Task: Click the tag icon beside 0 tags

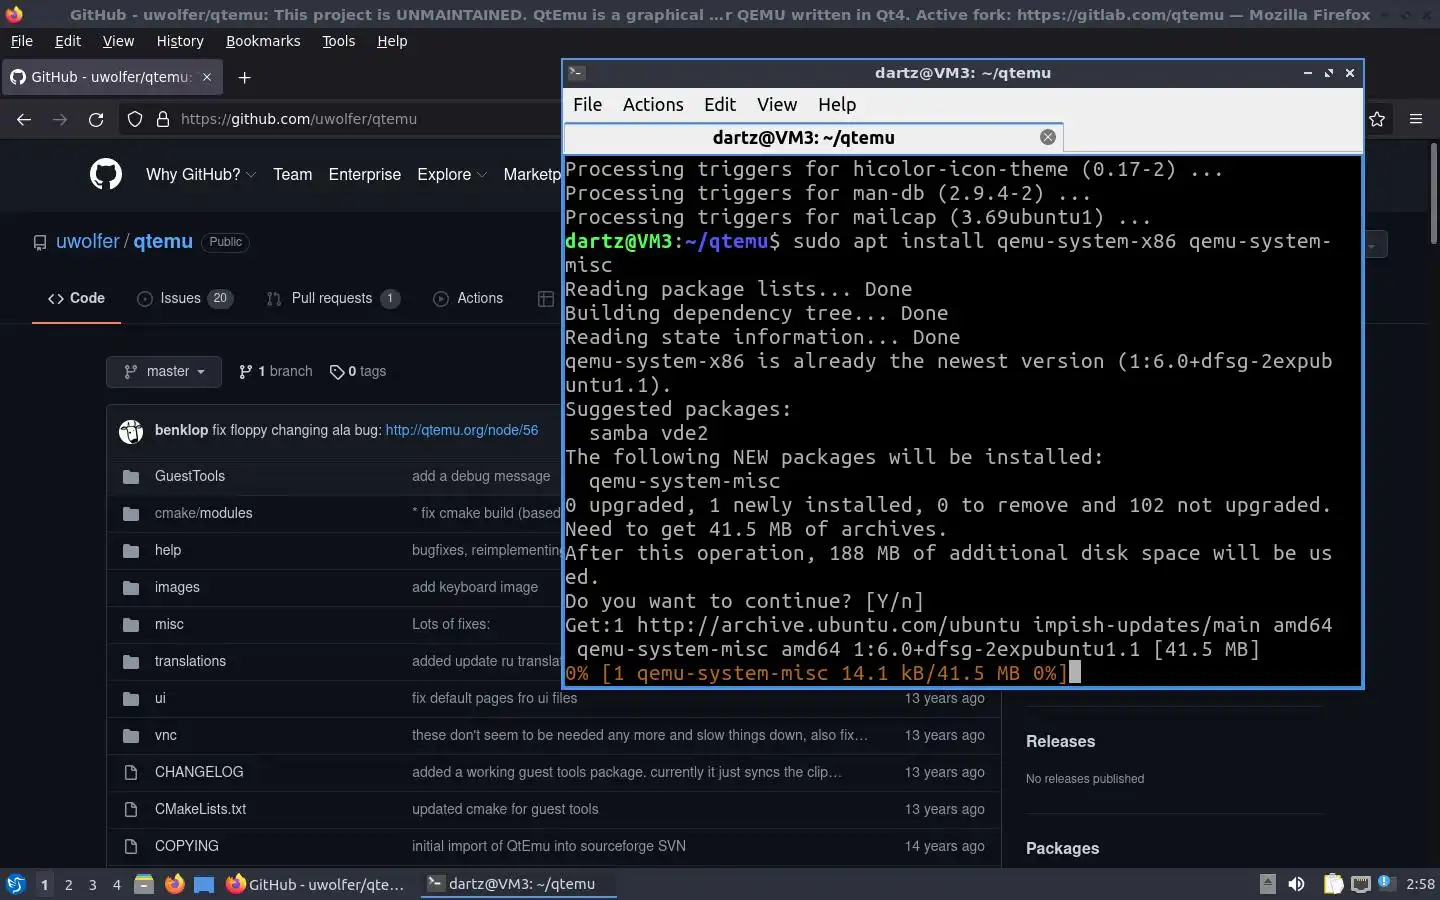Action: (336, 372)
